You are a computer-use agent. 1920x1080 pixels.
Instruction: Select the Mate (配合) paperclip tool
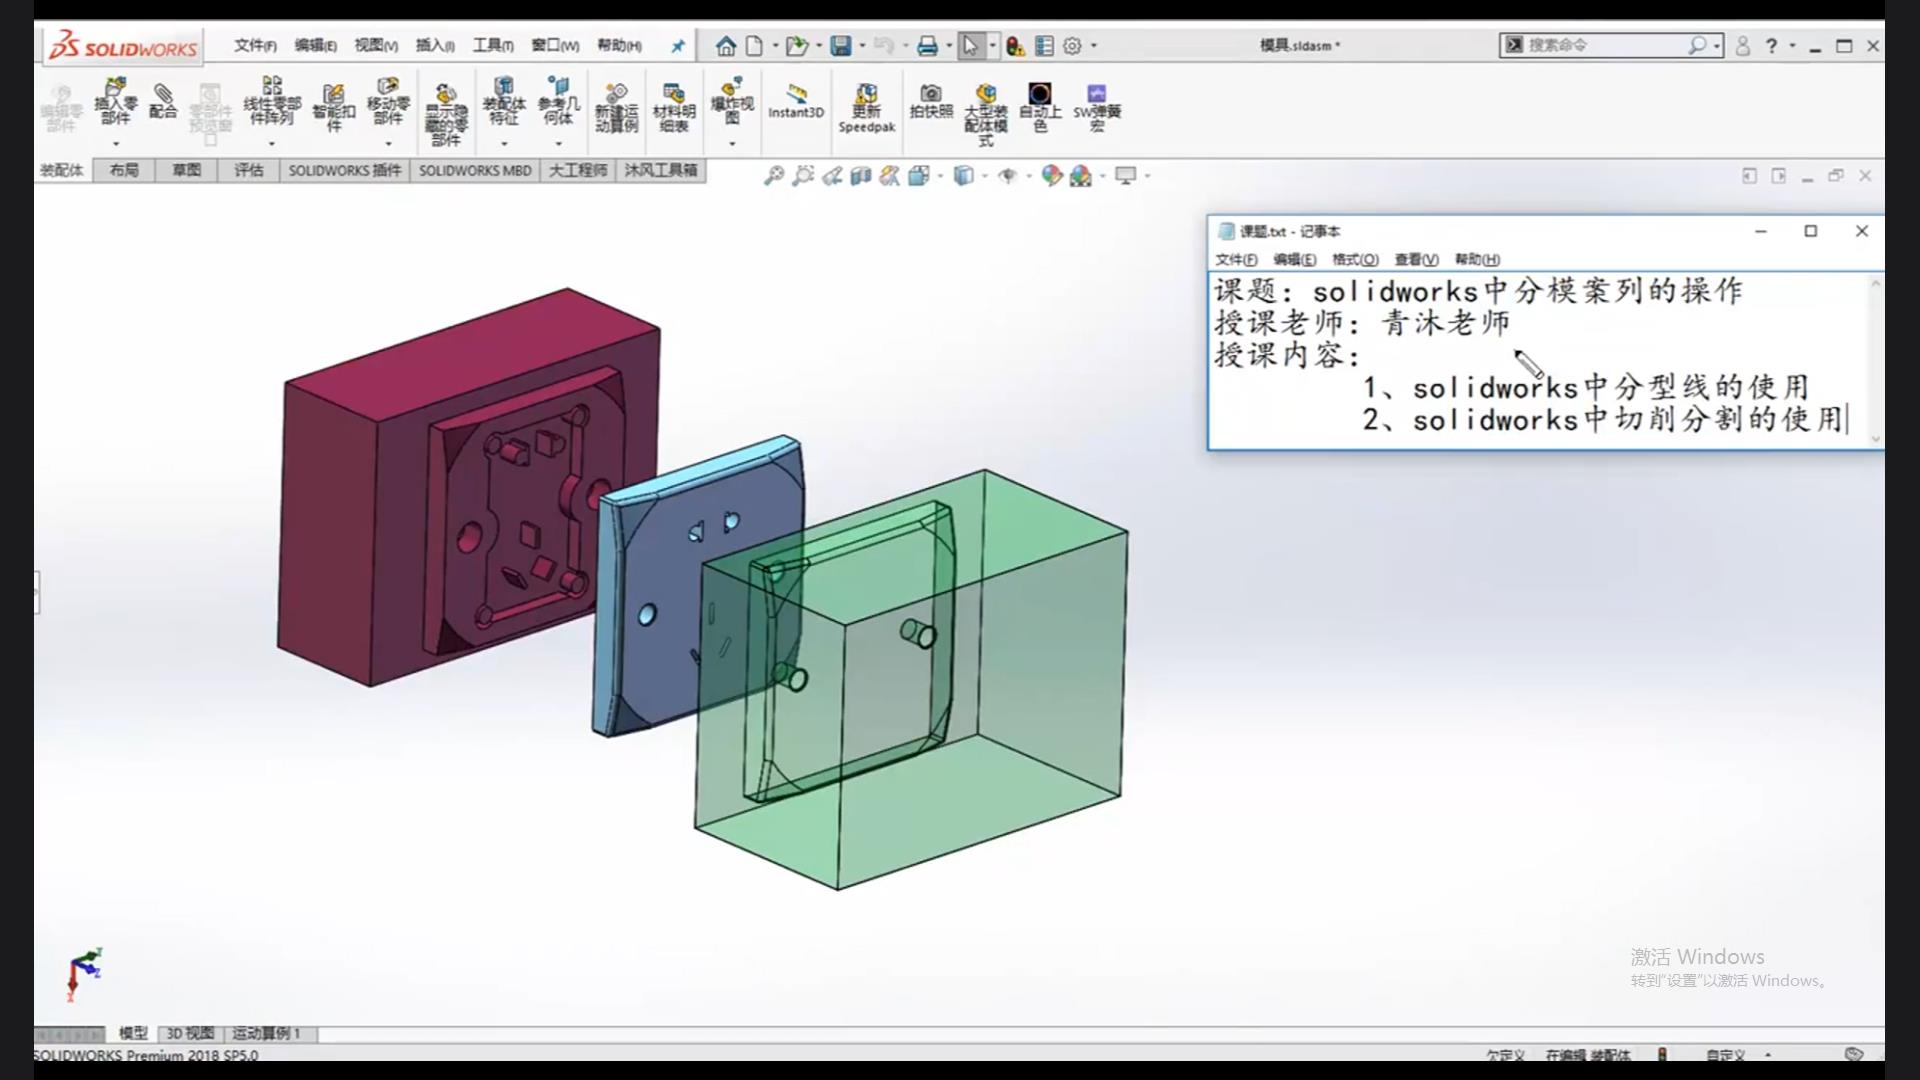[x=163, y=102]
